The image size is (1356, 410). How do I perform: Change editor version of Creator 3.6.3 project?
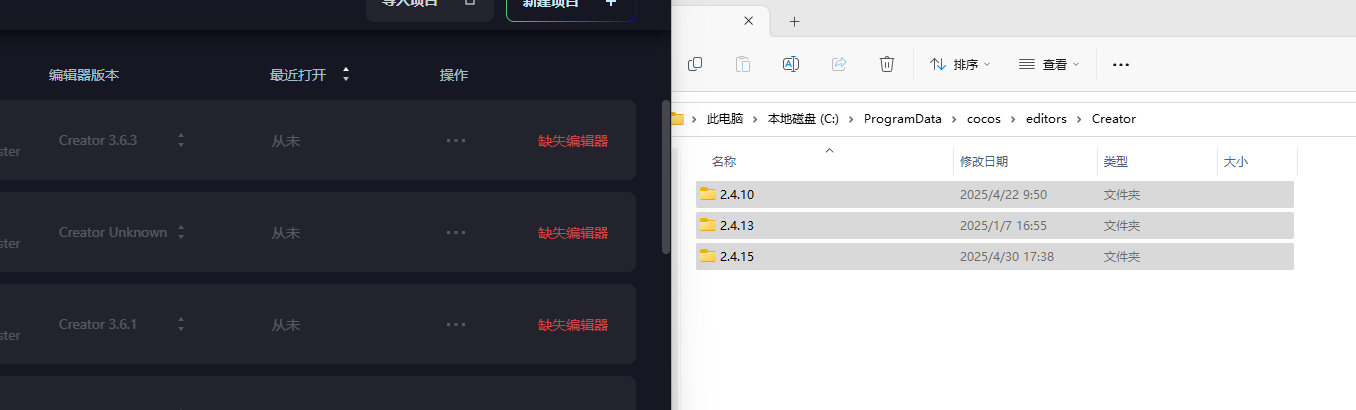click(181, 141)
